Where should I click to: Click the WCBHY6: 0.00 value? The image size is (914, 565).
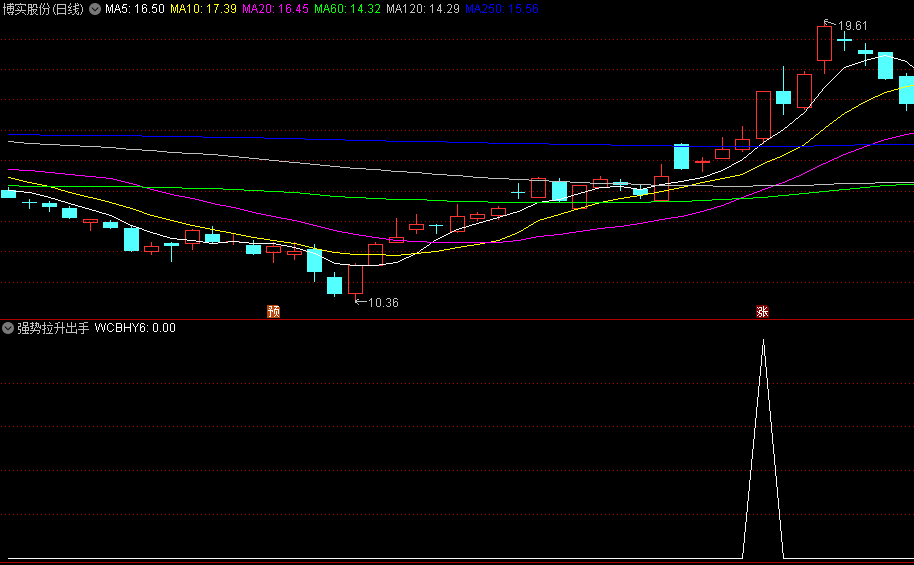point(135,328)
